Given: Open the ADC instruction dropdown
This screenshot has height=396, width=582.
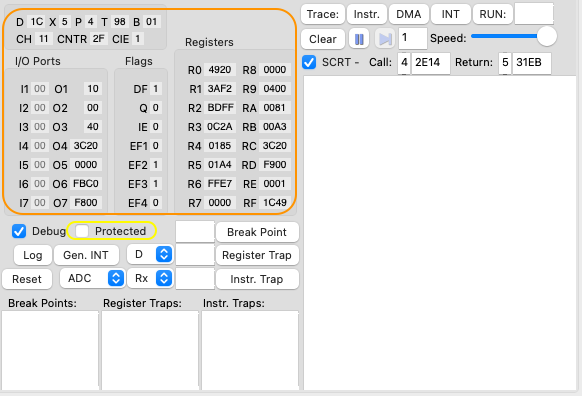Looking at the screenshot, I should pyautogui.click(x=92, y=278).
